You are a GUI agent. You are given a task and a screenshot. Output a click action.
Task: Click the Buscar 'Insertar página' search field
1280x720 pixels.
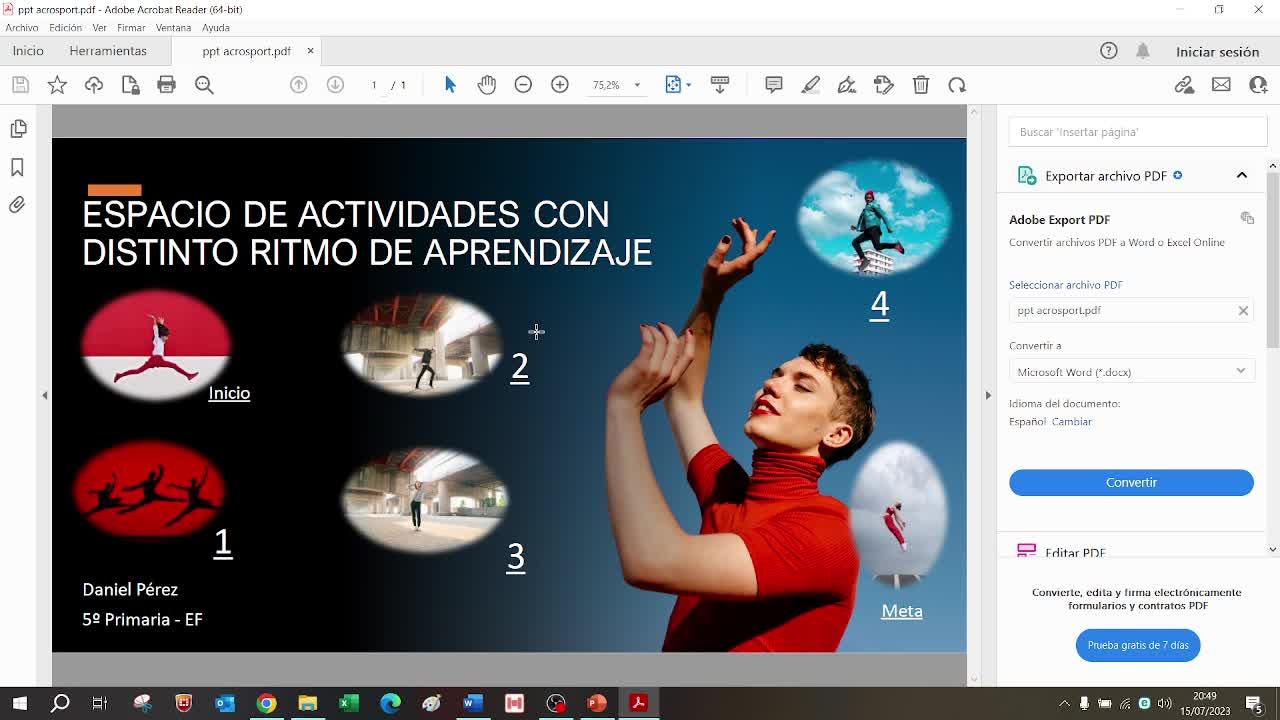click(x=1137, y=132)
